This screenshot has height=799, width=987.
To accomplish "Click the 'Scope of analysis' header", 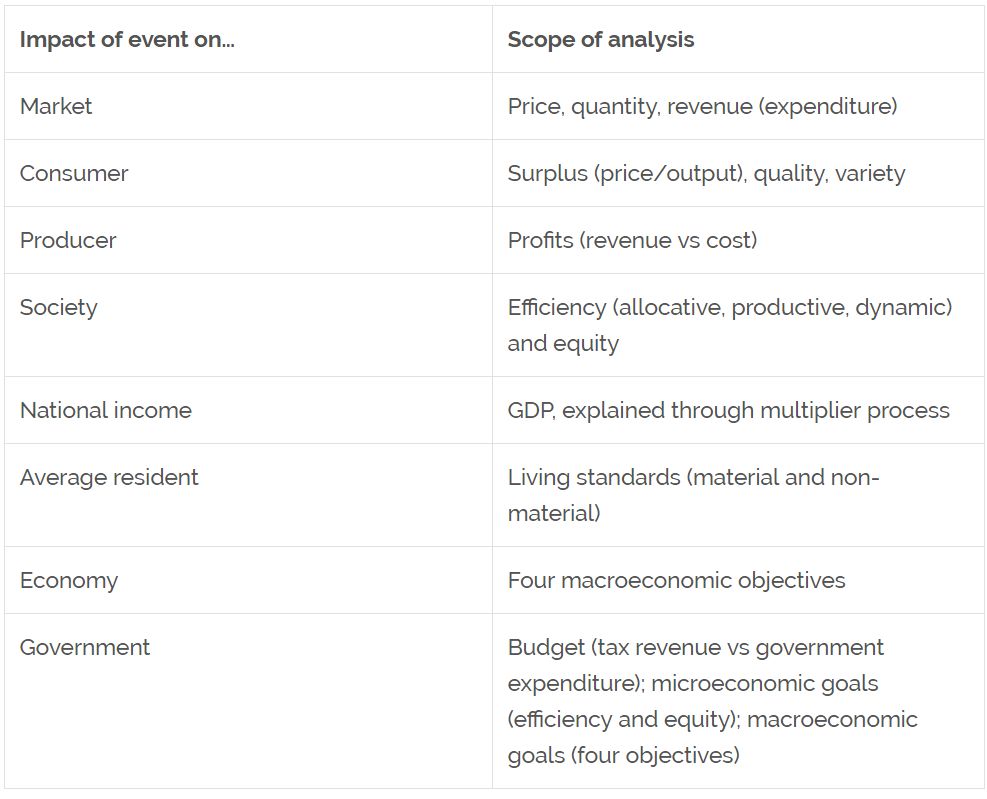I will pyautogui.click(x=601, y=40).
